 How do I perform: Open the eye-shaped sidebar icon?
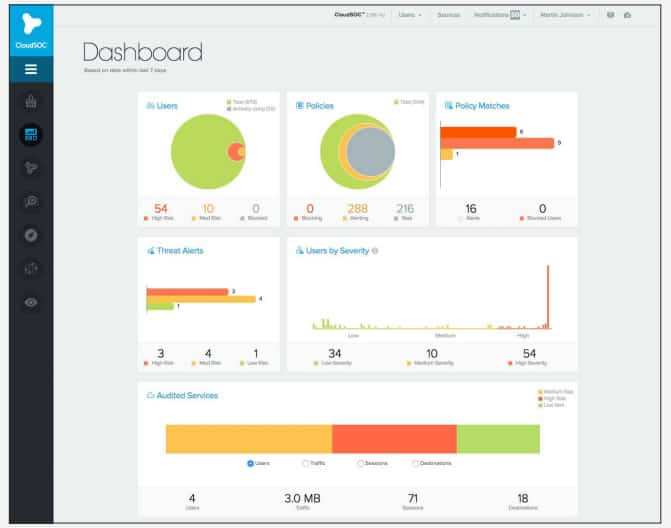tap(31, 303)
